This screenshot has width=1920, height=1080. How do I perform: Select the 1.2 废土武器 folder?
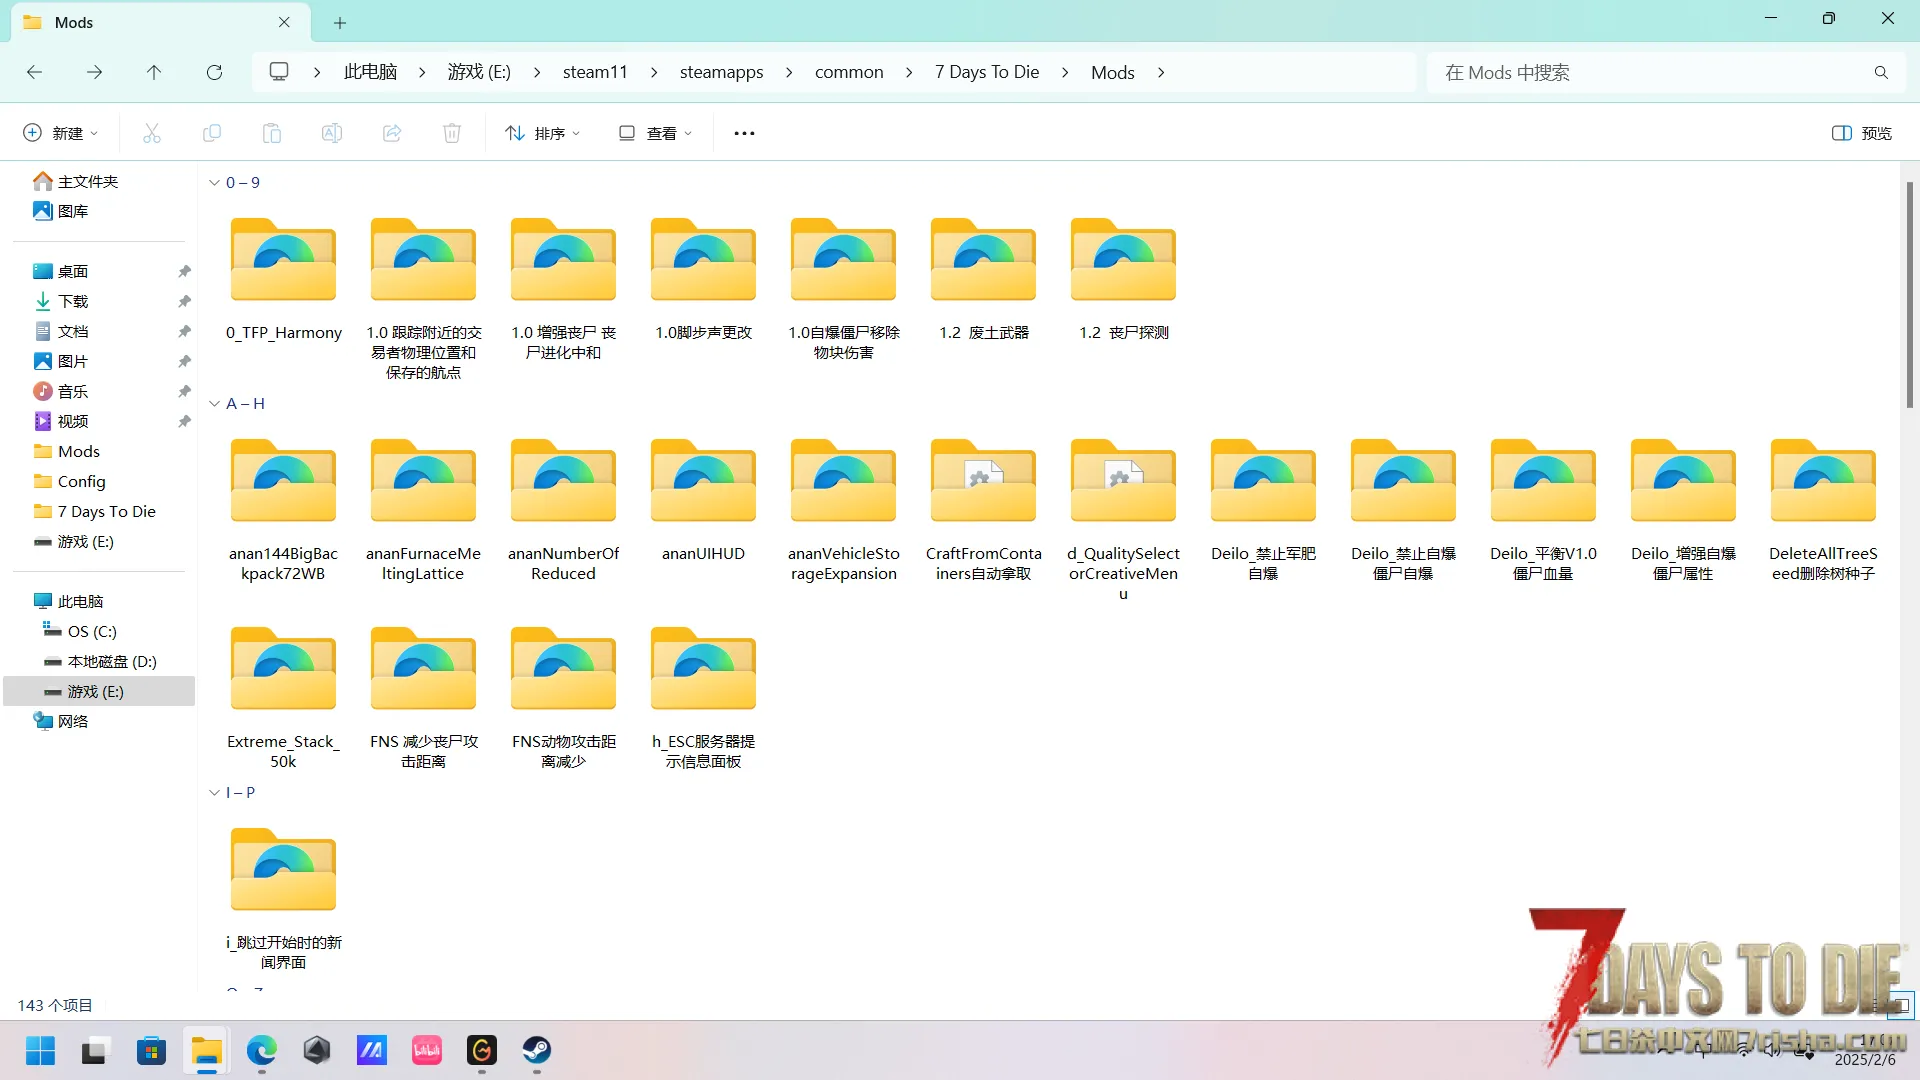983,281
